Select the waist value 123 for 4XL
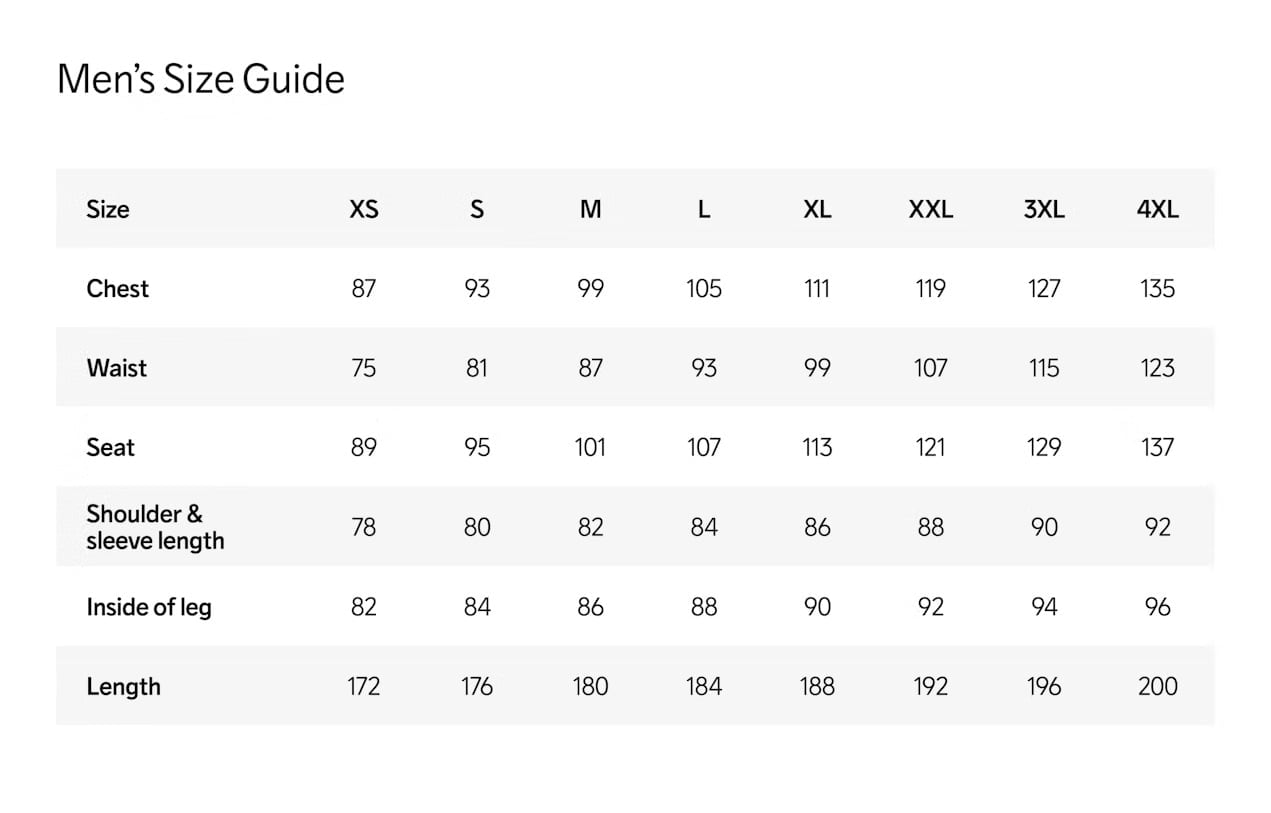 tap(1157, 368)
